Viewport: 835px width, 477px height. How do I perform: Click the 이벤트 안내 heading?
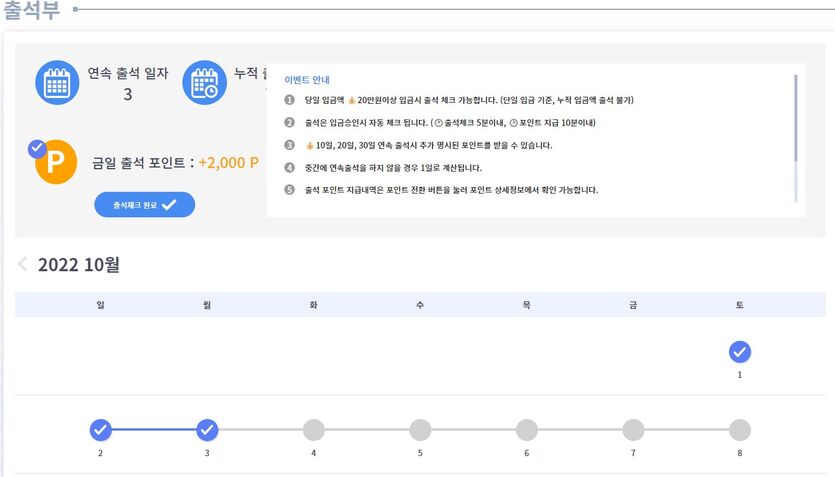307,80
